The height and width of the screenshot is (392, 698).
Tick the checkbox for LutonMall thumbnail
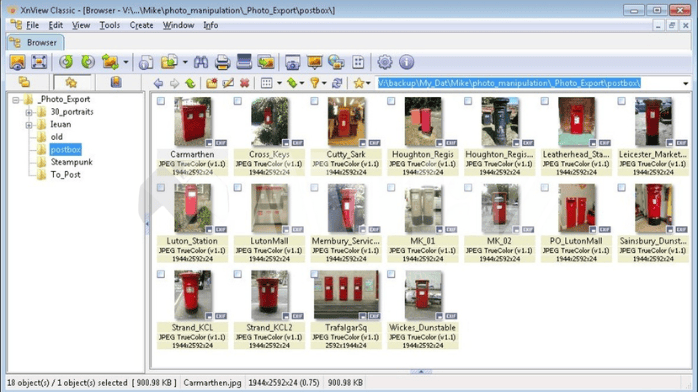coord(238,188)
